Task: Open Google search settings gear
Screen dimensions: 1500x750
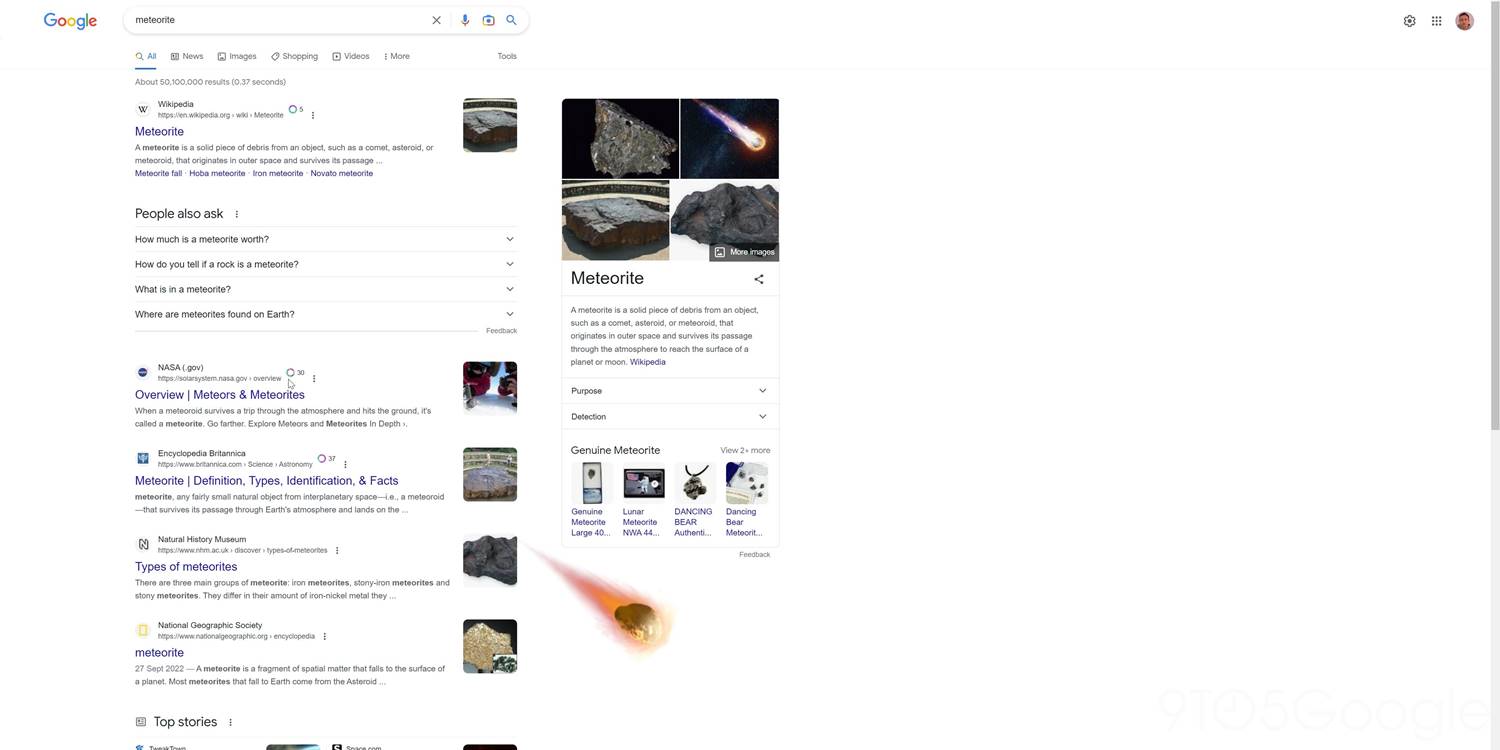Action: pos(1409,20)
